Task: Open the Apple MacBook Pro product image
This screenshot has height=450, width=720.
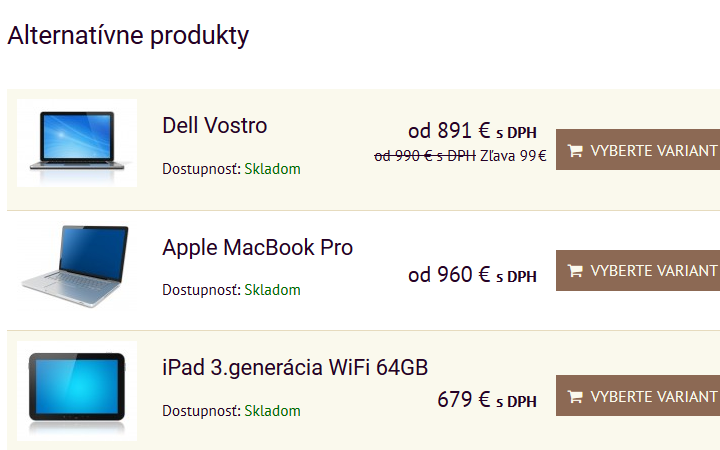Action: pos(77,267)
